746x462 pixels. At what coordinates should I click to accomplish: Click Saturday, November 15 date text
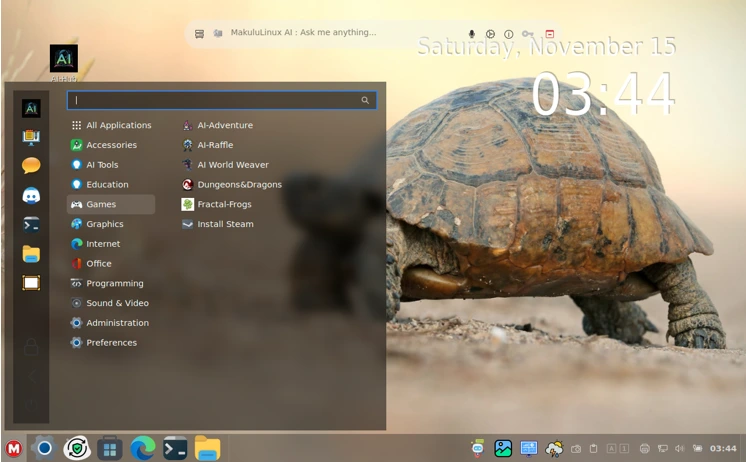[x=547, y=47]
